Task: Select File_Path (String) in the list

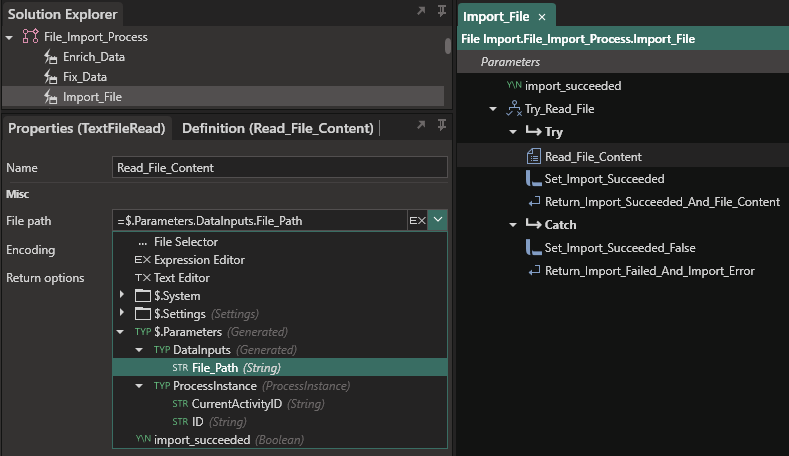Action: [280, 368]
